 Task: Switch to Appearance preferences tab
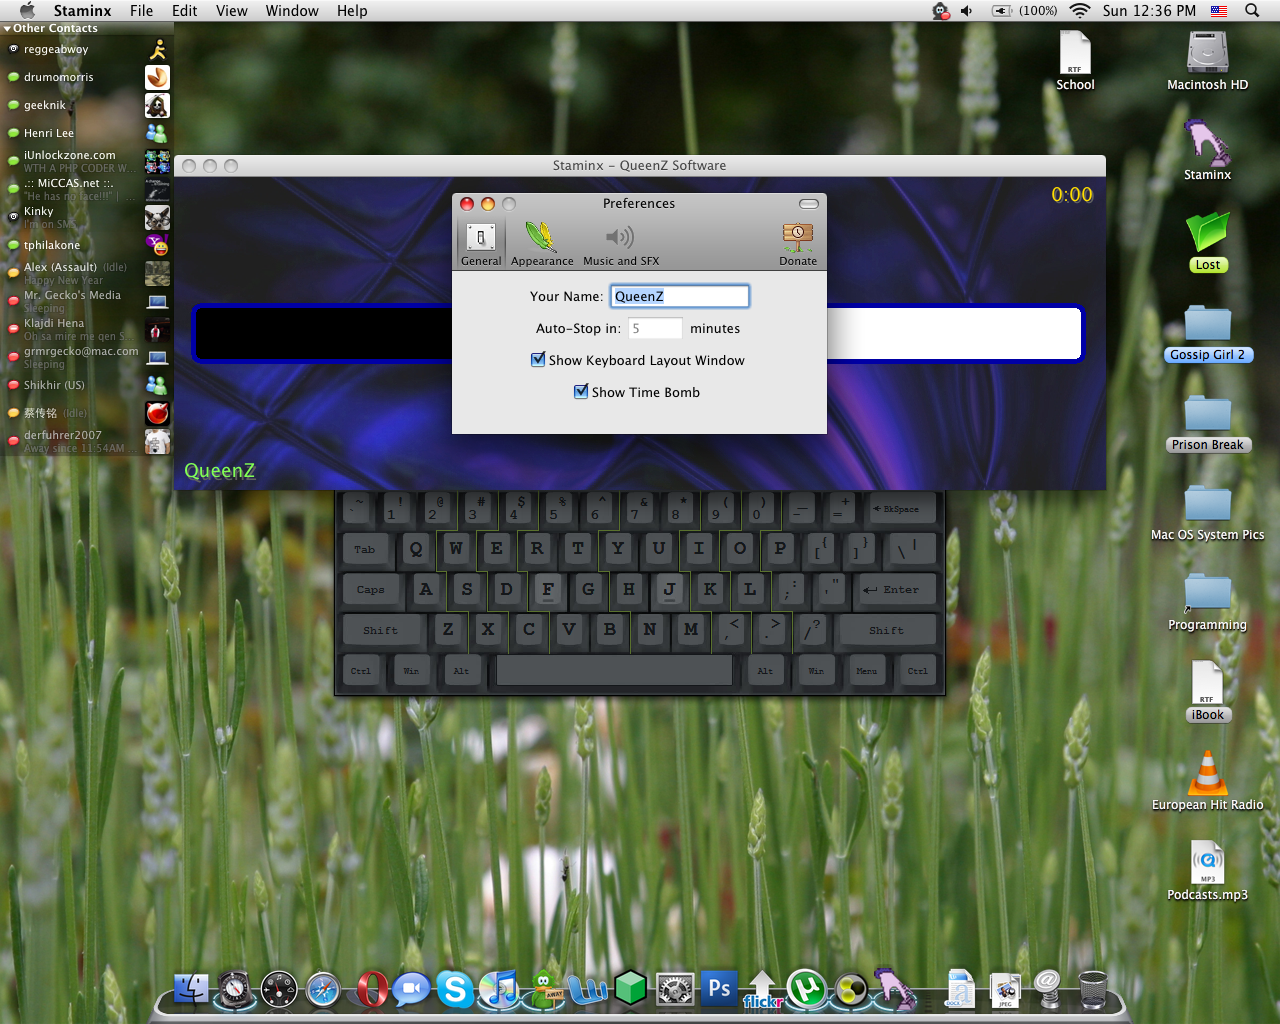tap(542, 243)
